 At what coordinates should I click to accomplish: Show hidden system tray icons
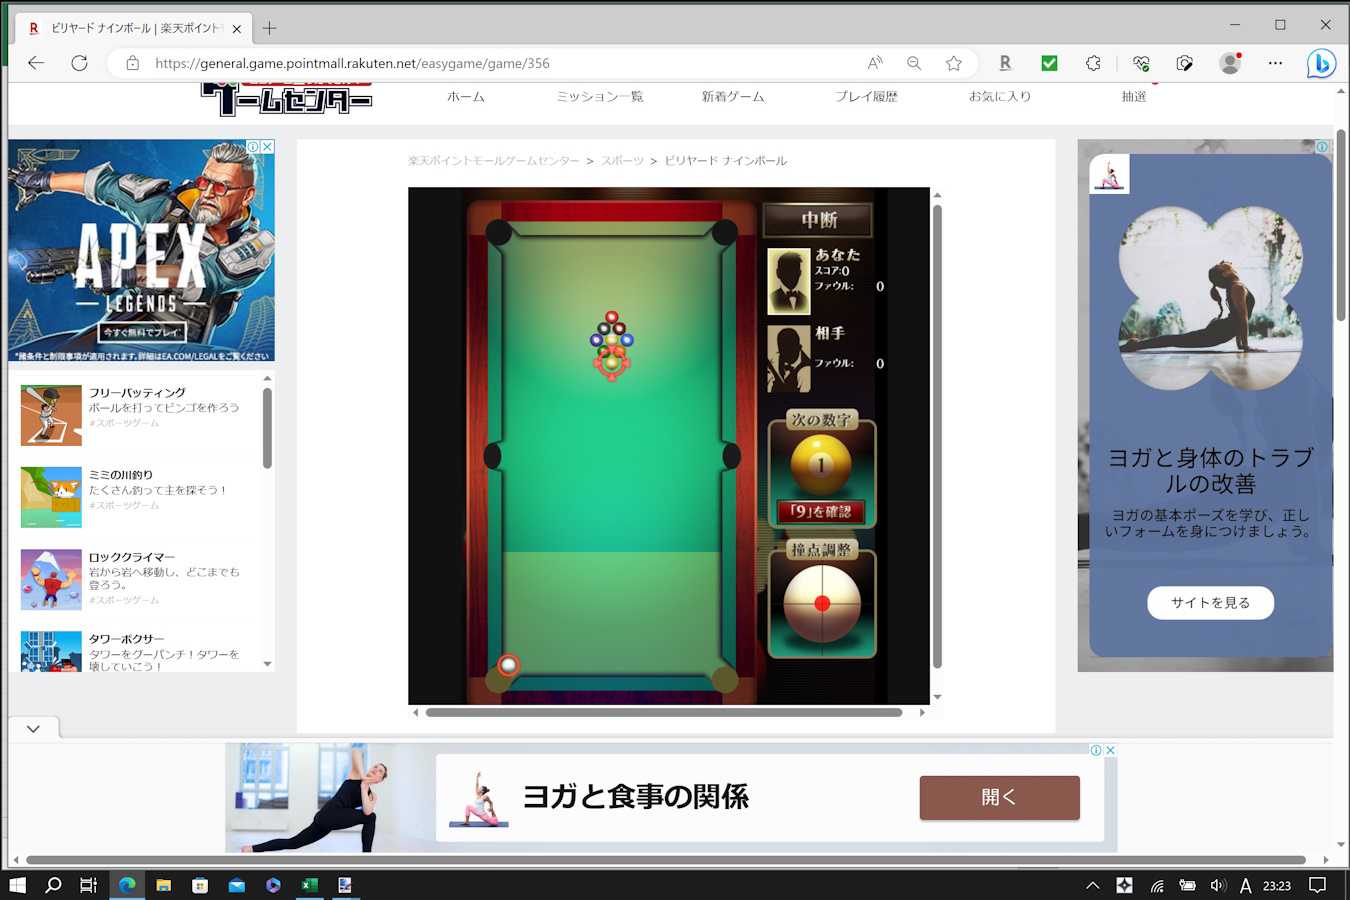tap(1092, 885)
